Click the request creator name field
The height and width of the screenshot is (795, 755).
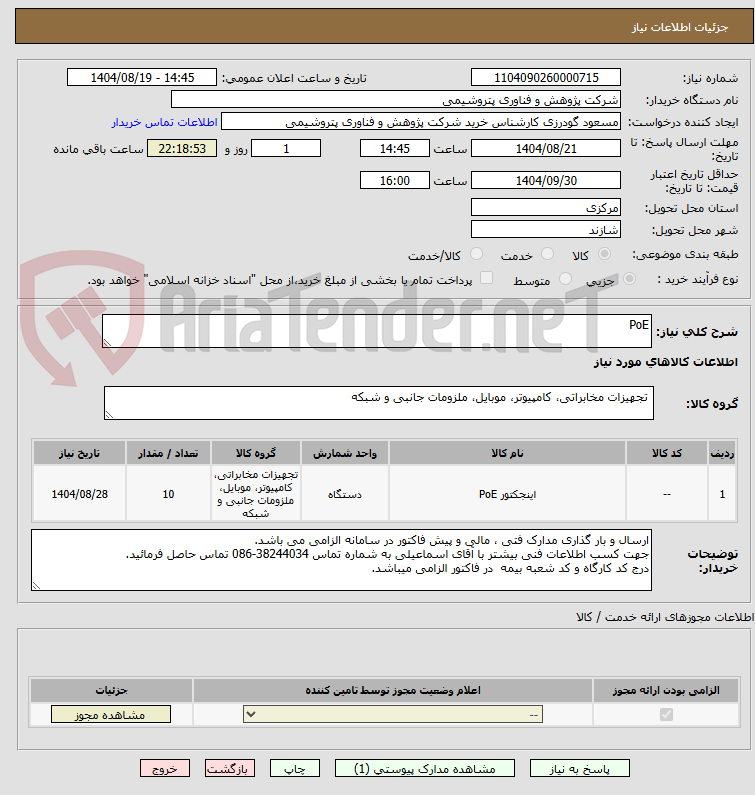pyautogui.click(x=421, y=122)
